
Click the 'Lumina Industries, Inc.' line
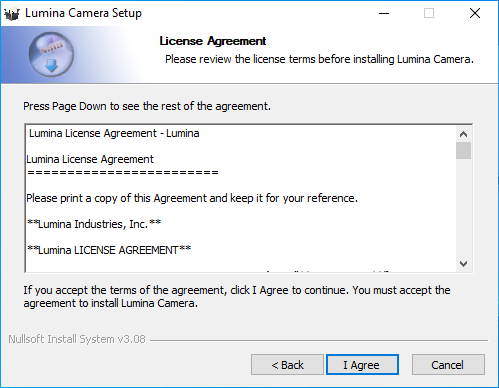(94, 224)
